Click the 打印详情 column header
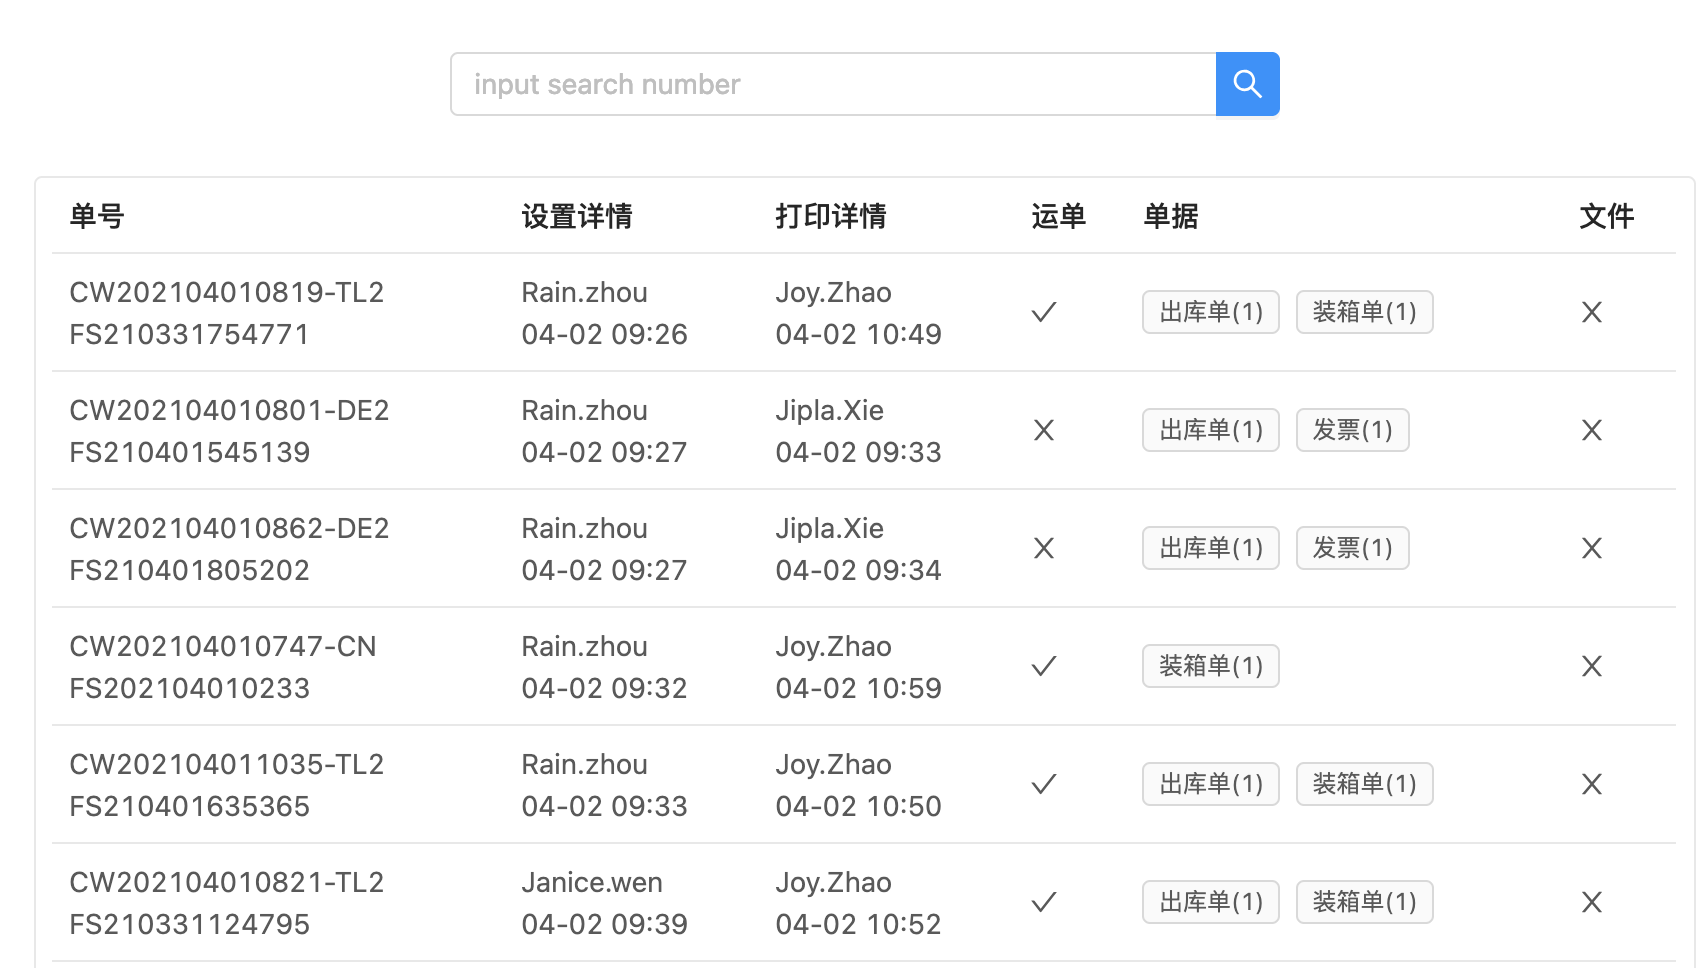 tap(831, 216)
